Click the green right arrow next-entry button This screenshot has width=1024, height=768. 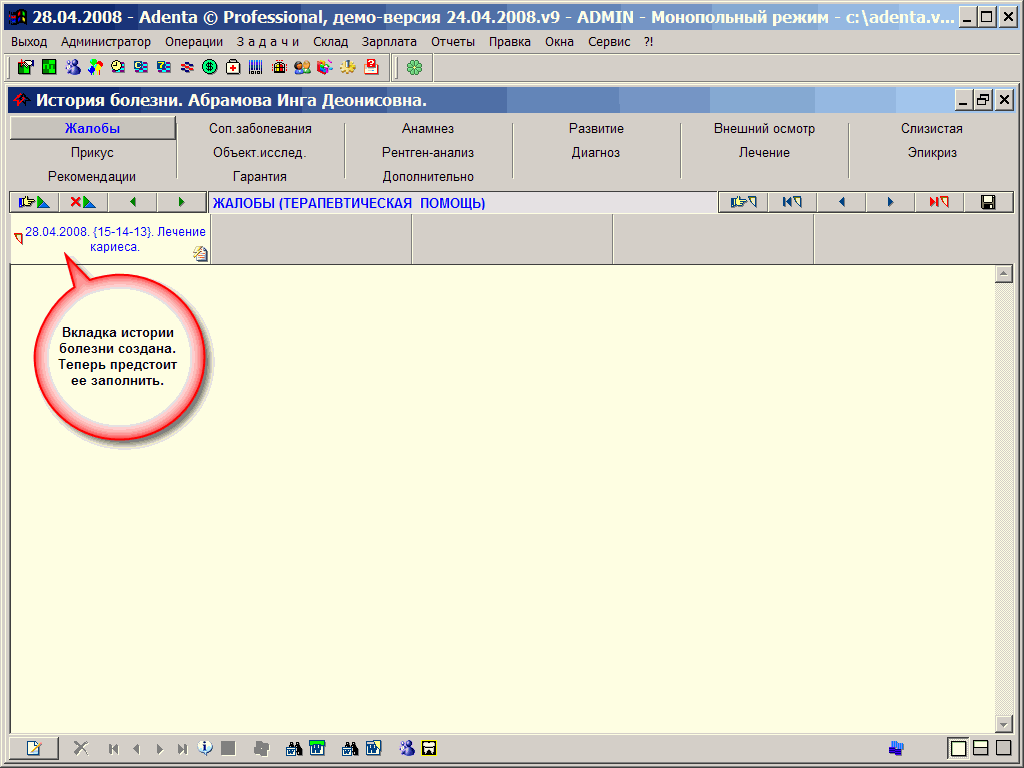point(181,202)
